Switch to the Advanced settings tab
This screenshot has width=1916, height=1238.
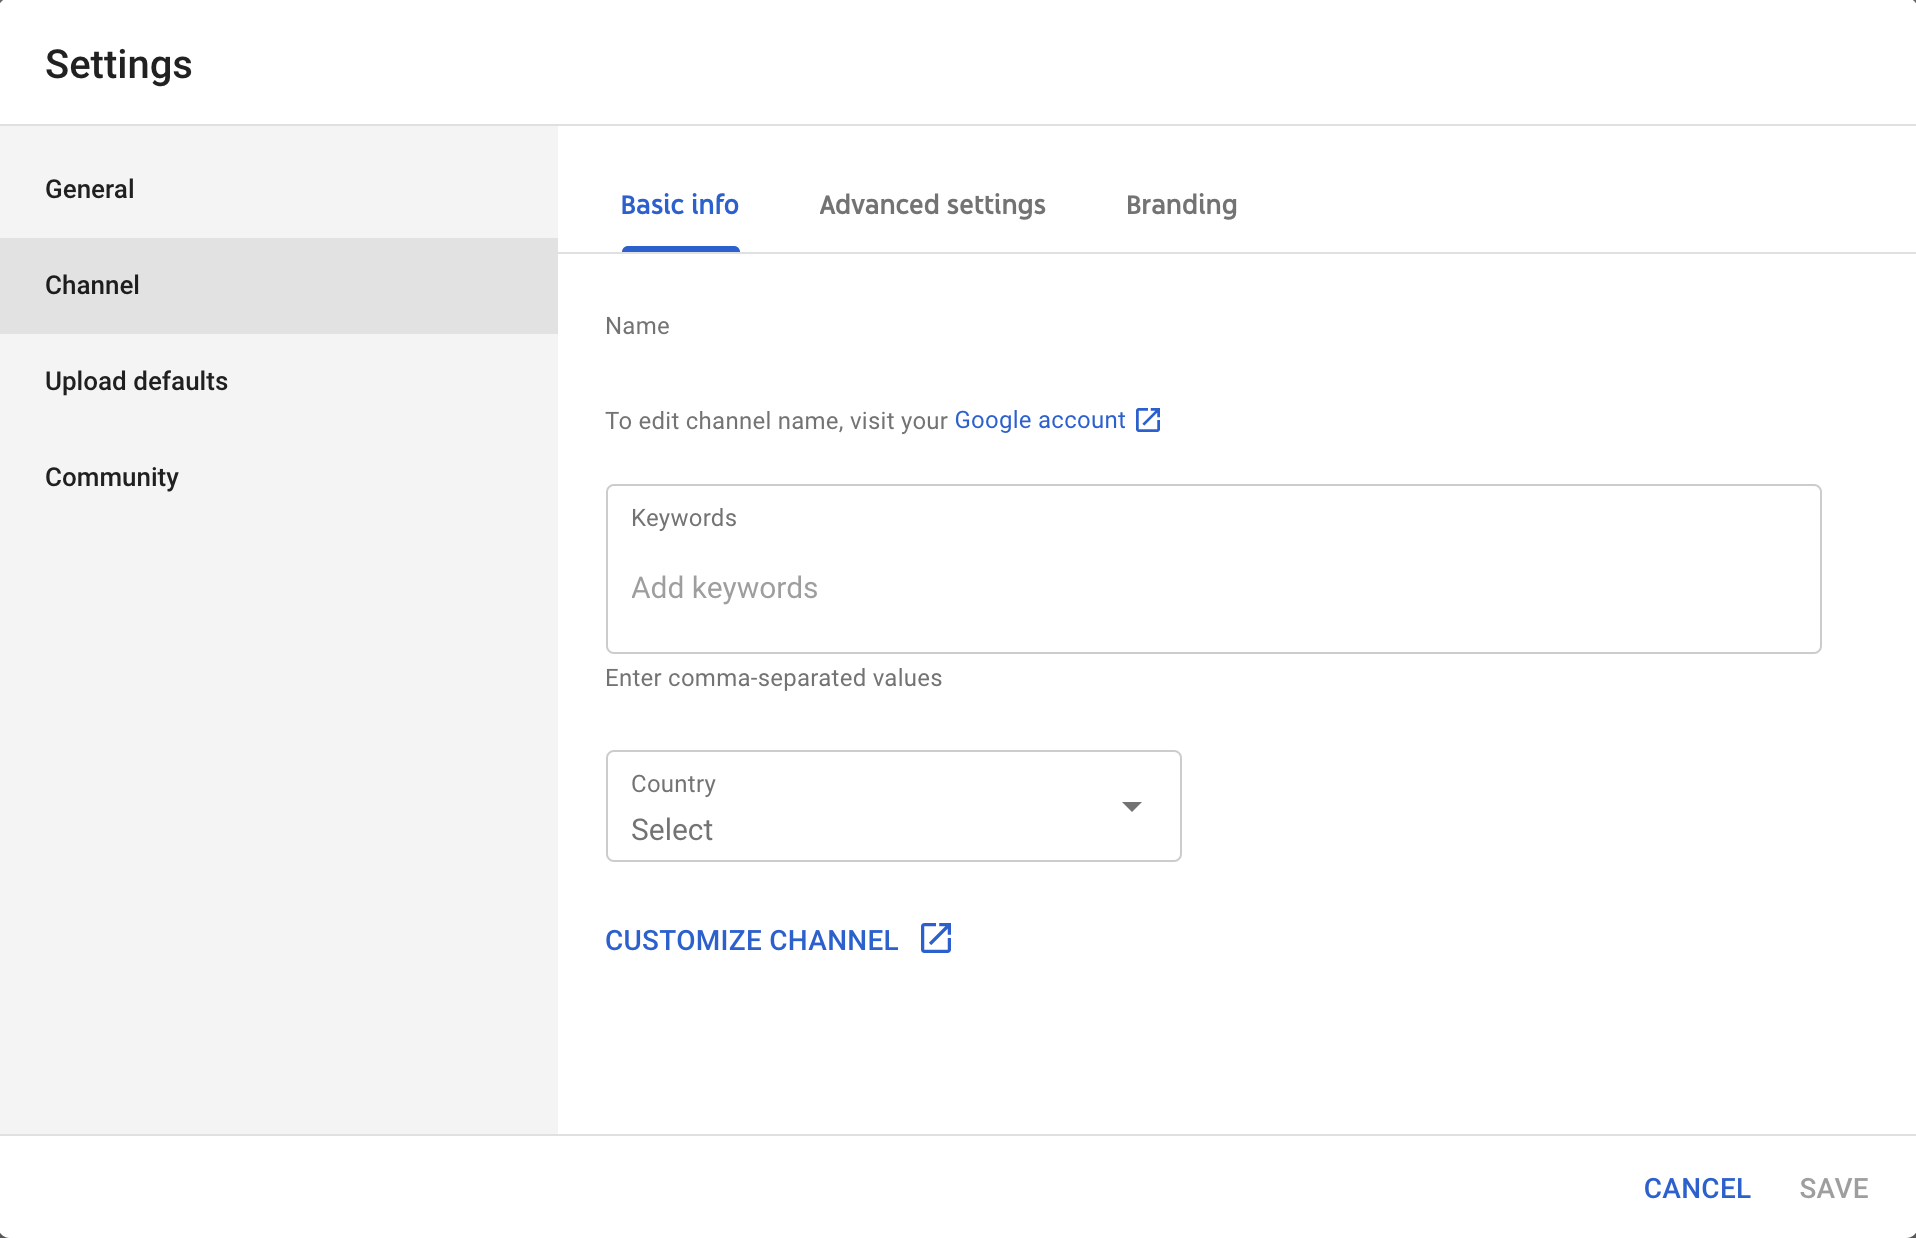click(932, 205)
